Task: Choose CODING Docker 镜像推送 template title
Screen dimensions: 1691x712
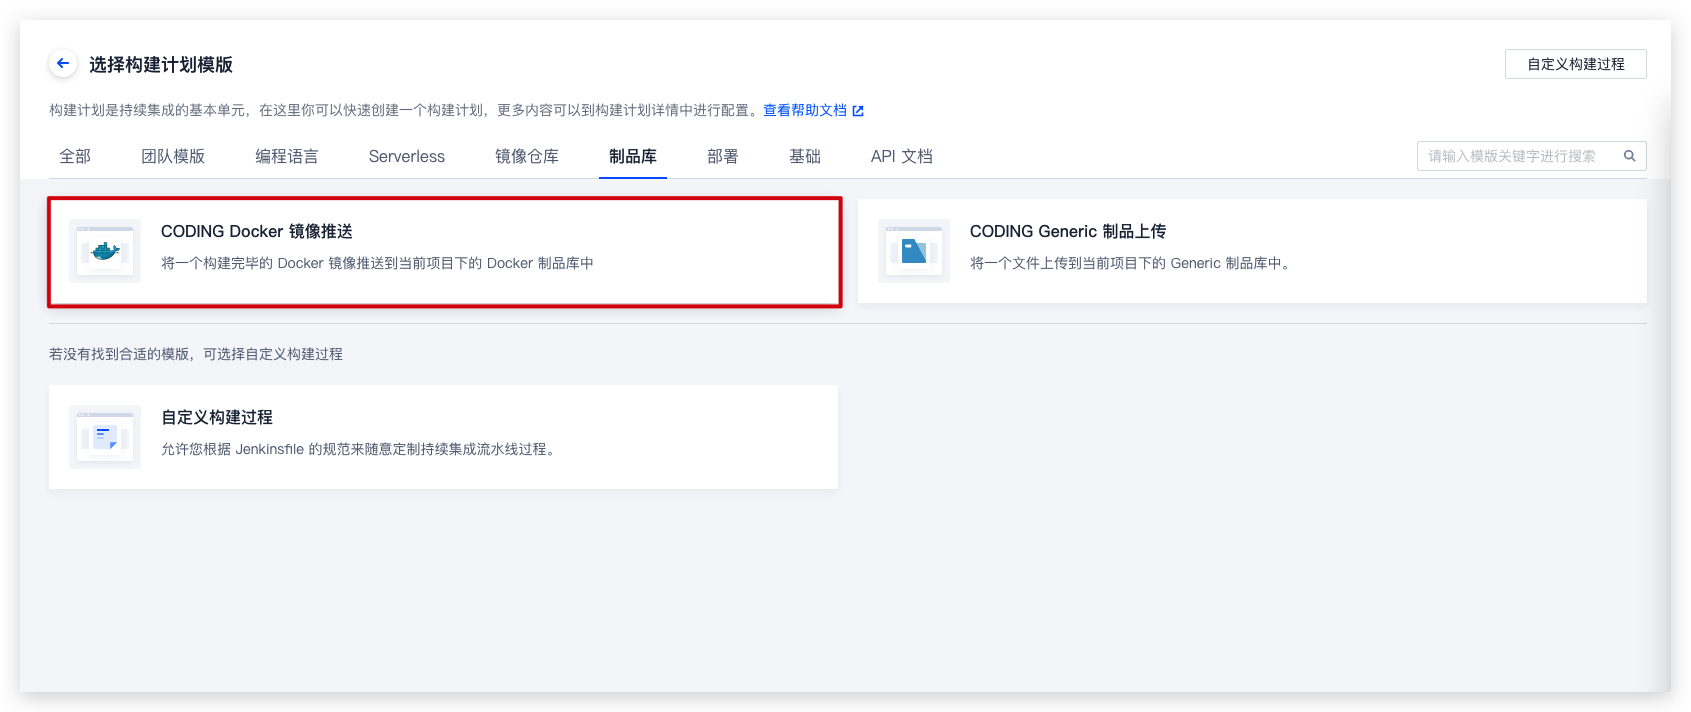Action: [257, 231]
